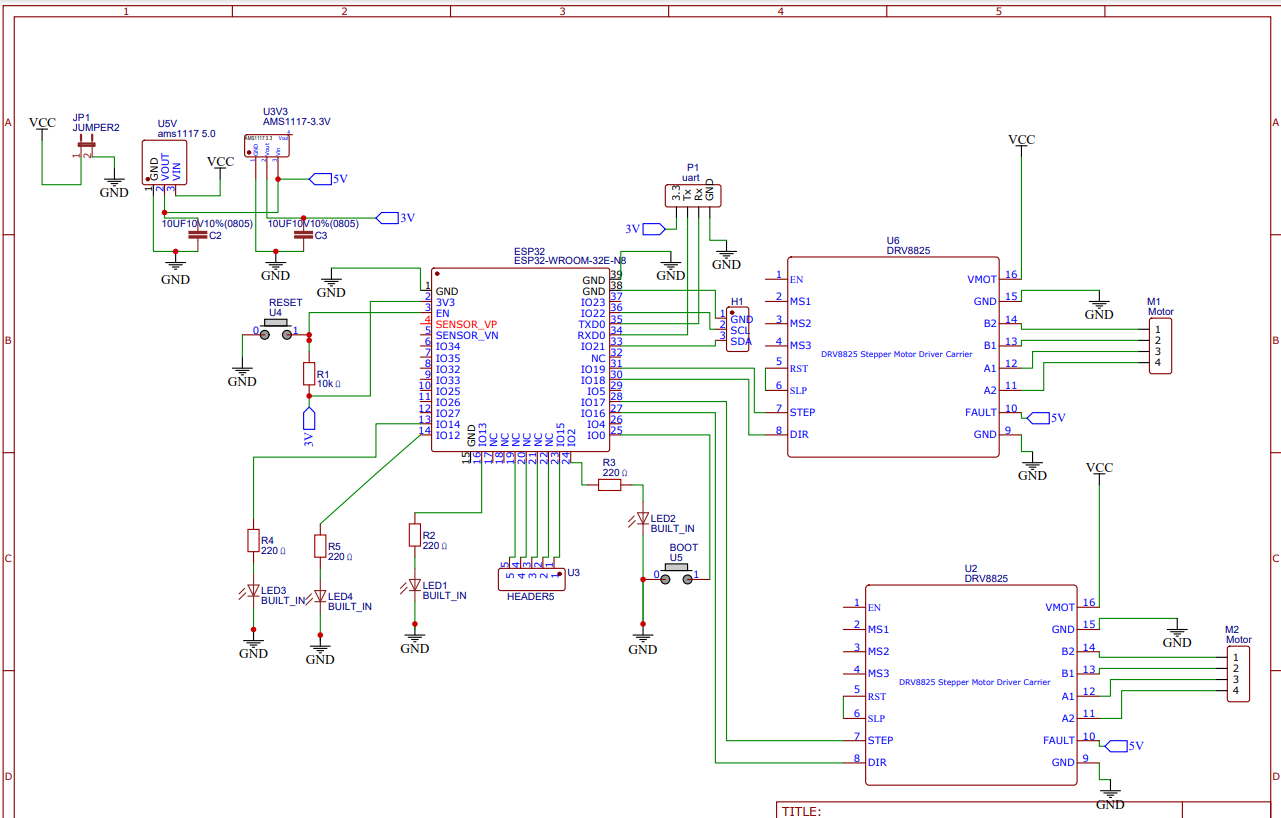Click the VCC power symbol above U2
The image size is (1281, 818).
tap(1099, 467)
